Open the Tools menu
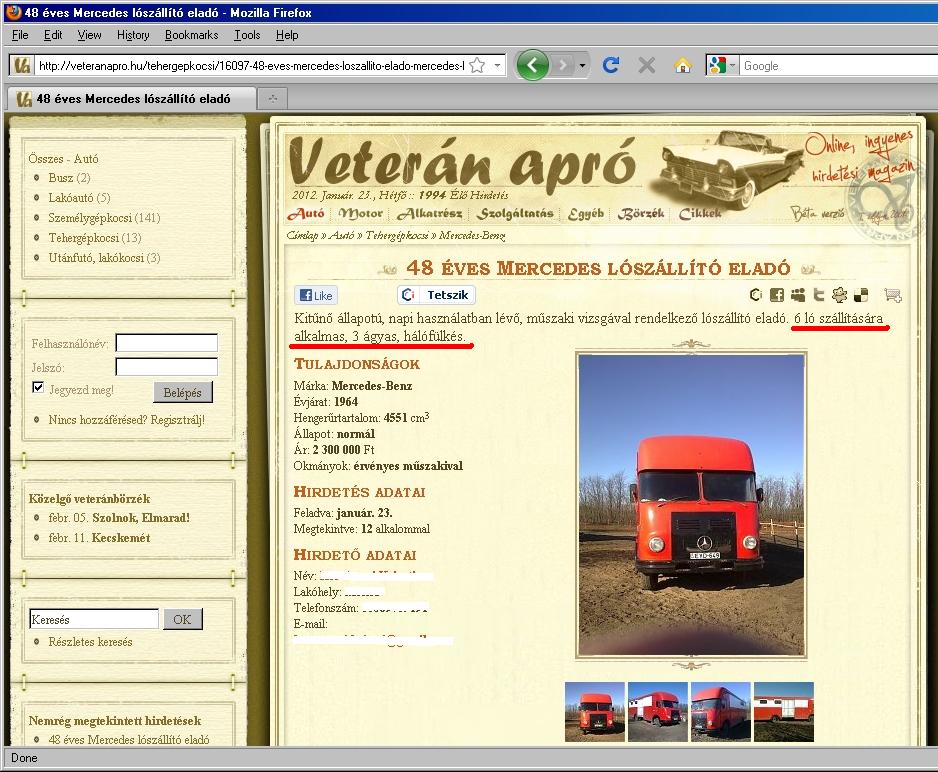The image size is (938, 772). [247, 35]
